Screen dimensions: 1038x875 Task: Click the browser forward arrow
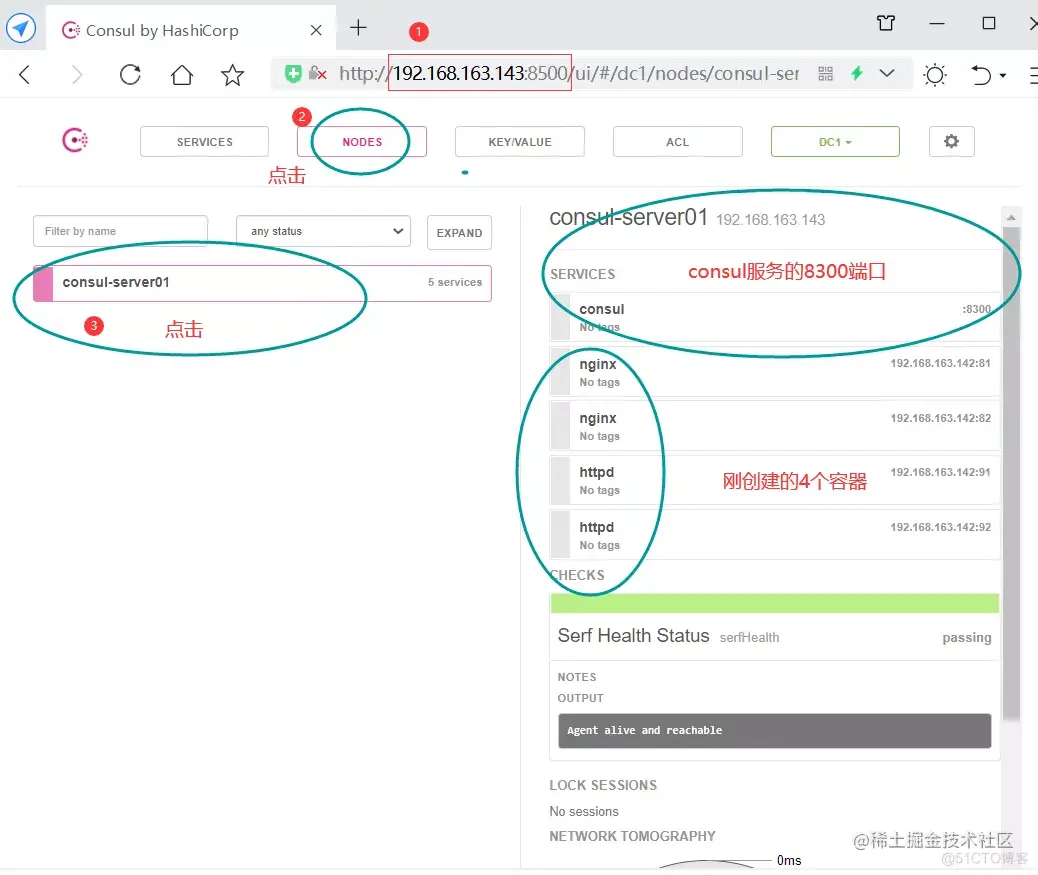(x=77, y=74)
